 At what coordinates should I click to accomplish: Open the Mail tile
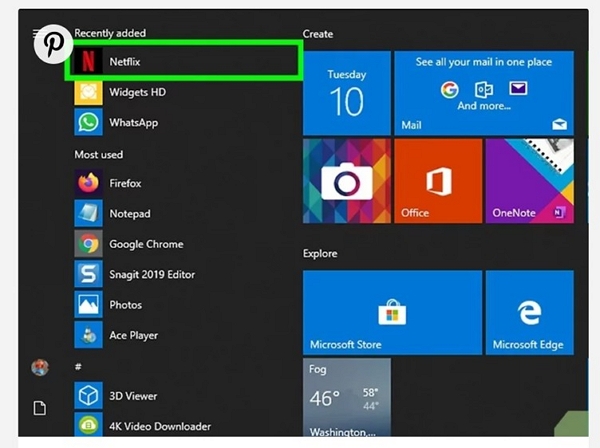(x=484, y=93)
